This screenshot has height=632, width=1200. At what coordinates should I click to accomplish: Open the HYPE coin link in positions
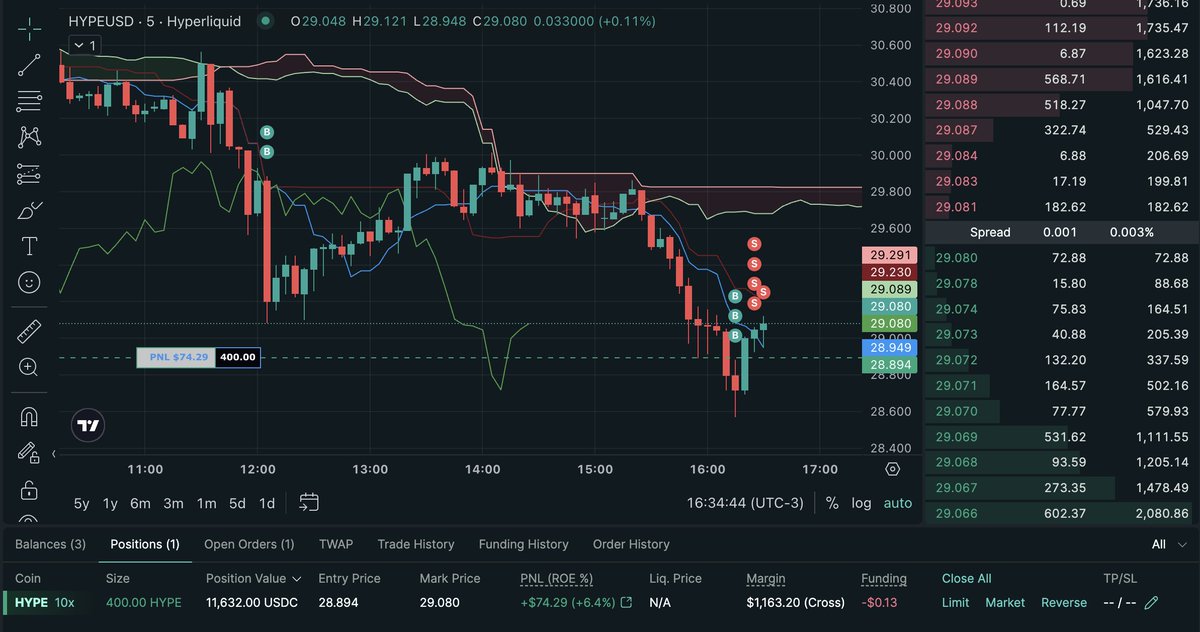click(x=32, y=602)
